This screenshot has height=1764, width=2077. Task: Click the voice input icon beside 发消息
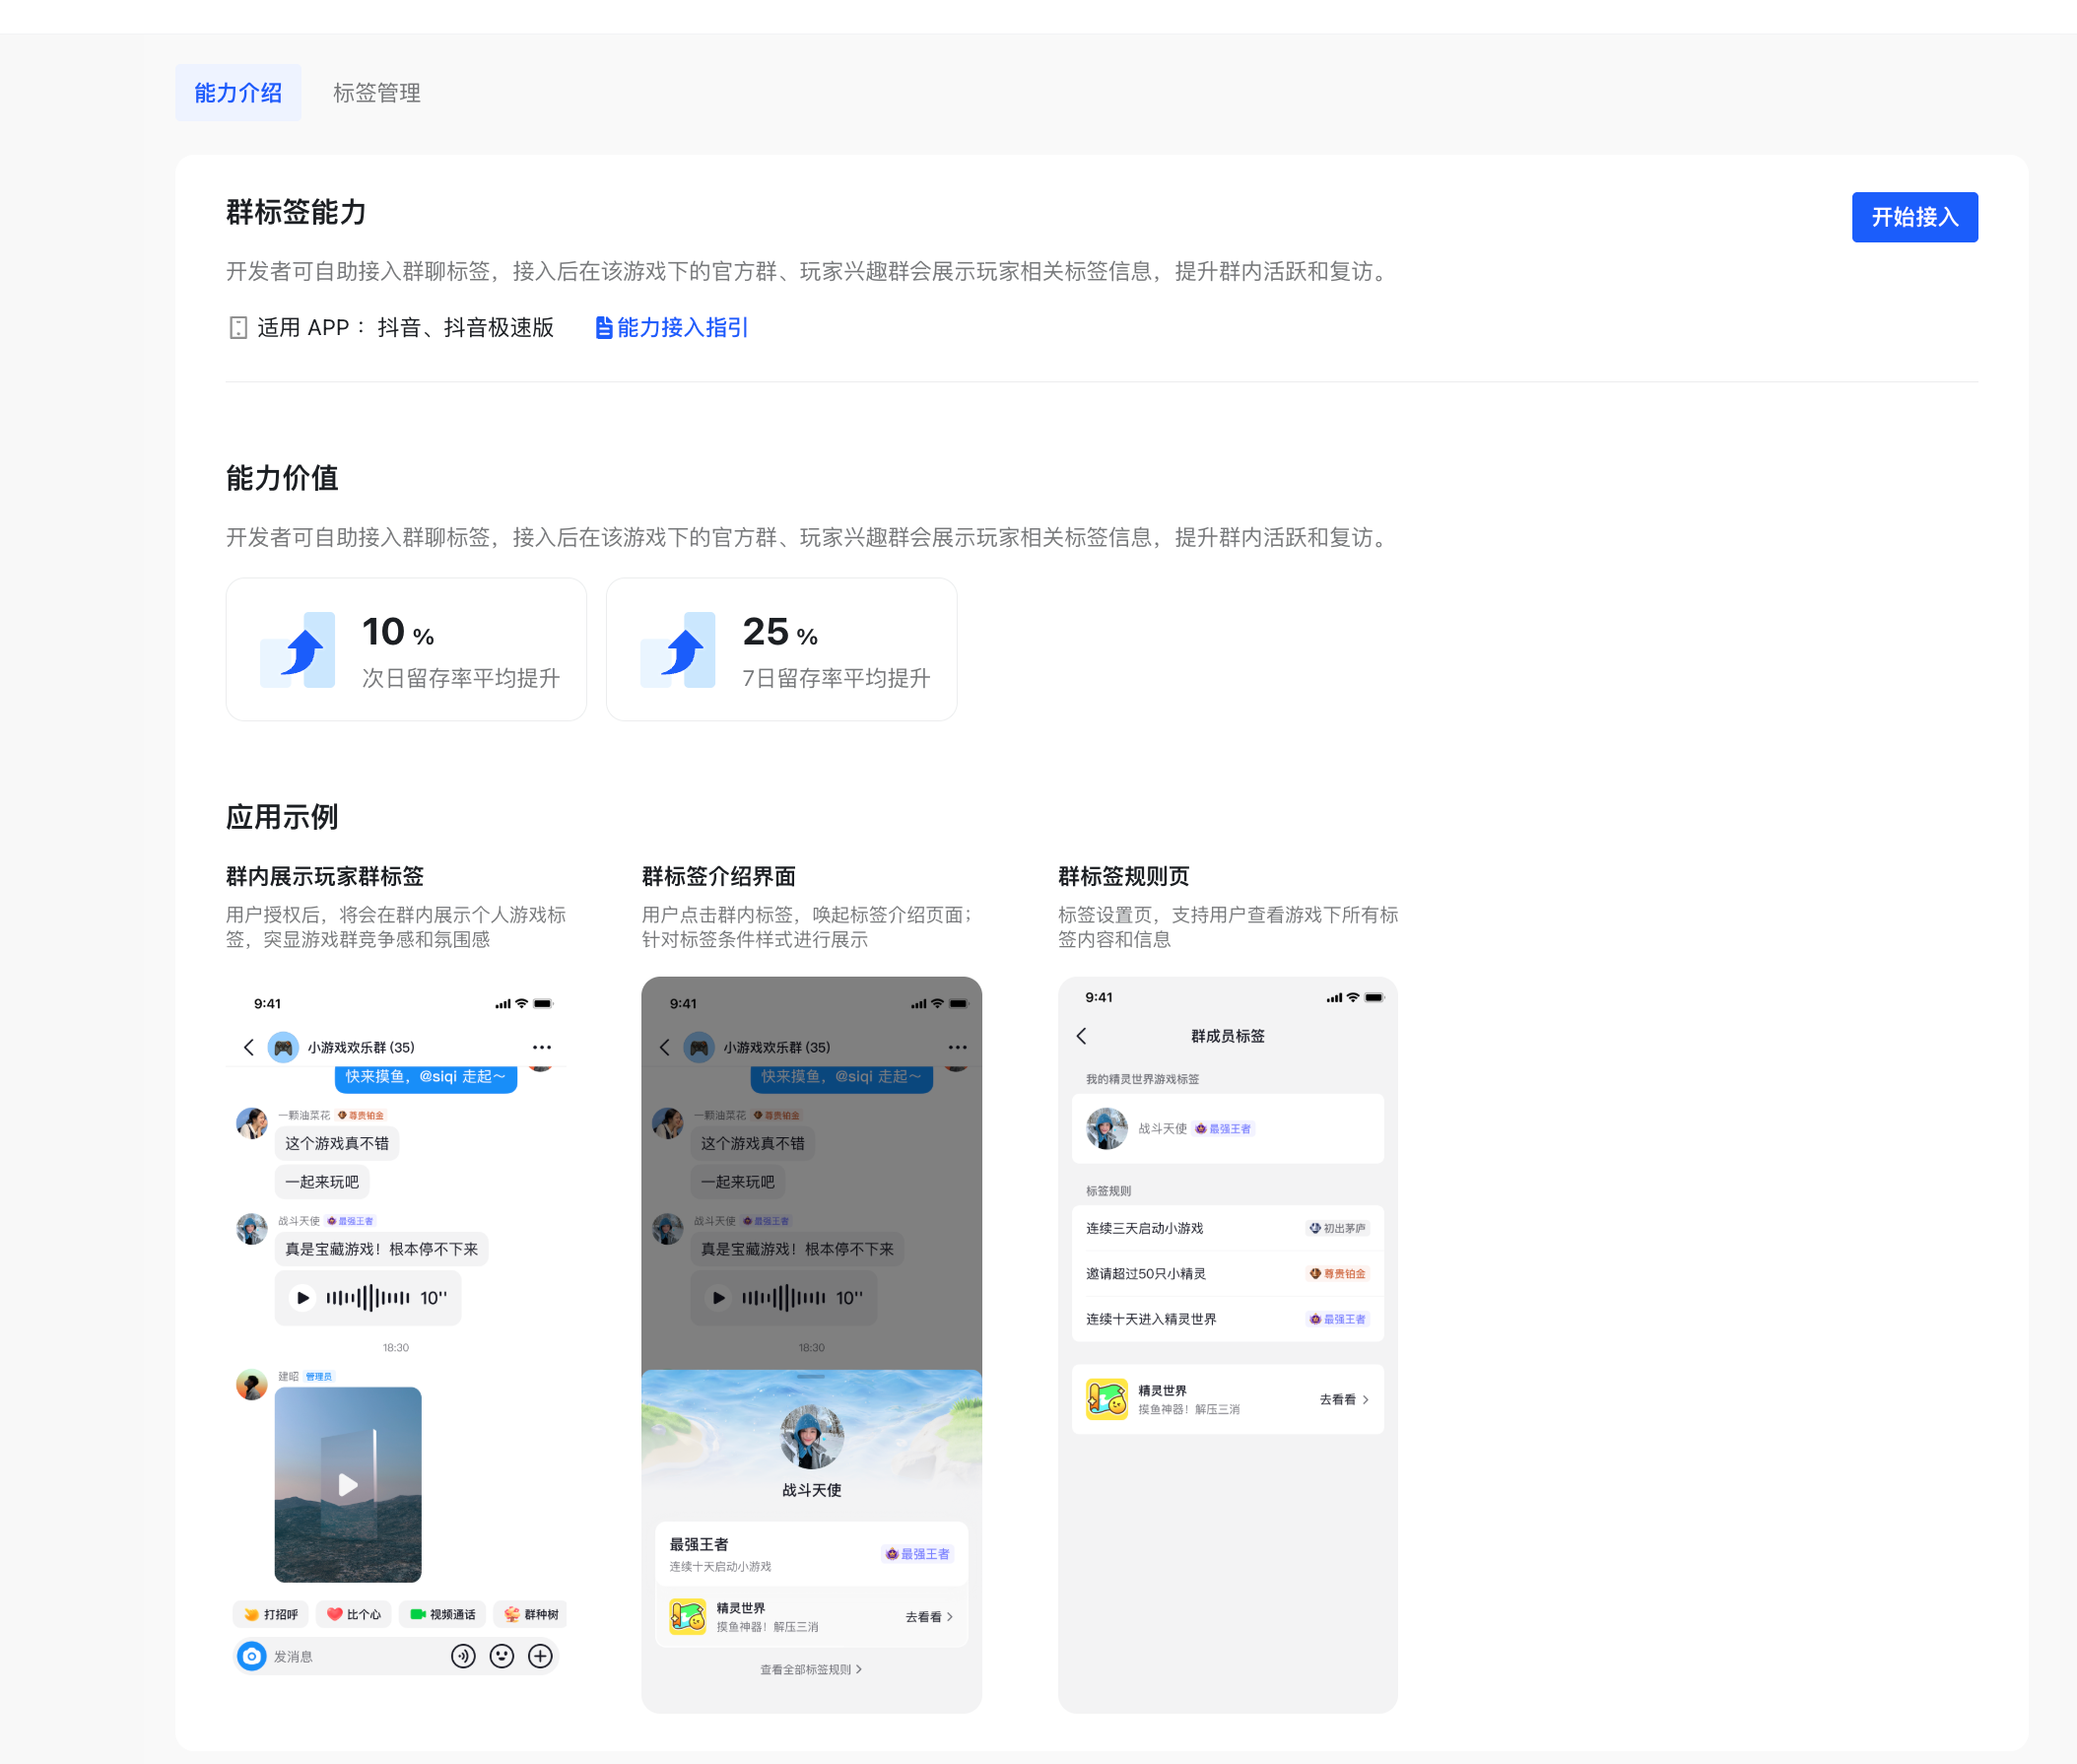(x=463, y=1656)
